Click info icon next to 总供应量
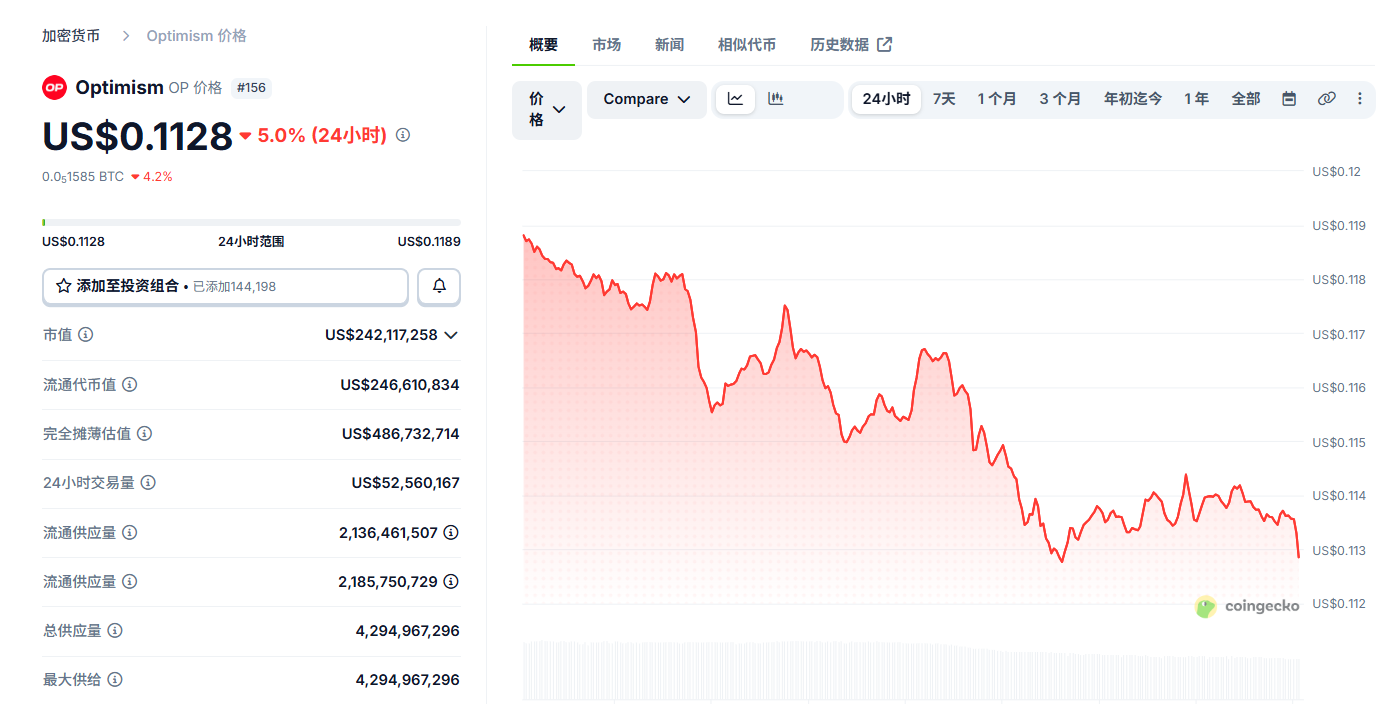Viewport: 1396px width, 704px height. [x=115, y=631]
